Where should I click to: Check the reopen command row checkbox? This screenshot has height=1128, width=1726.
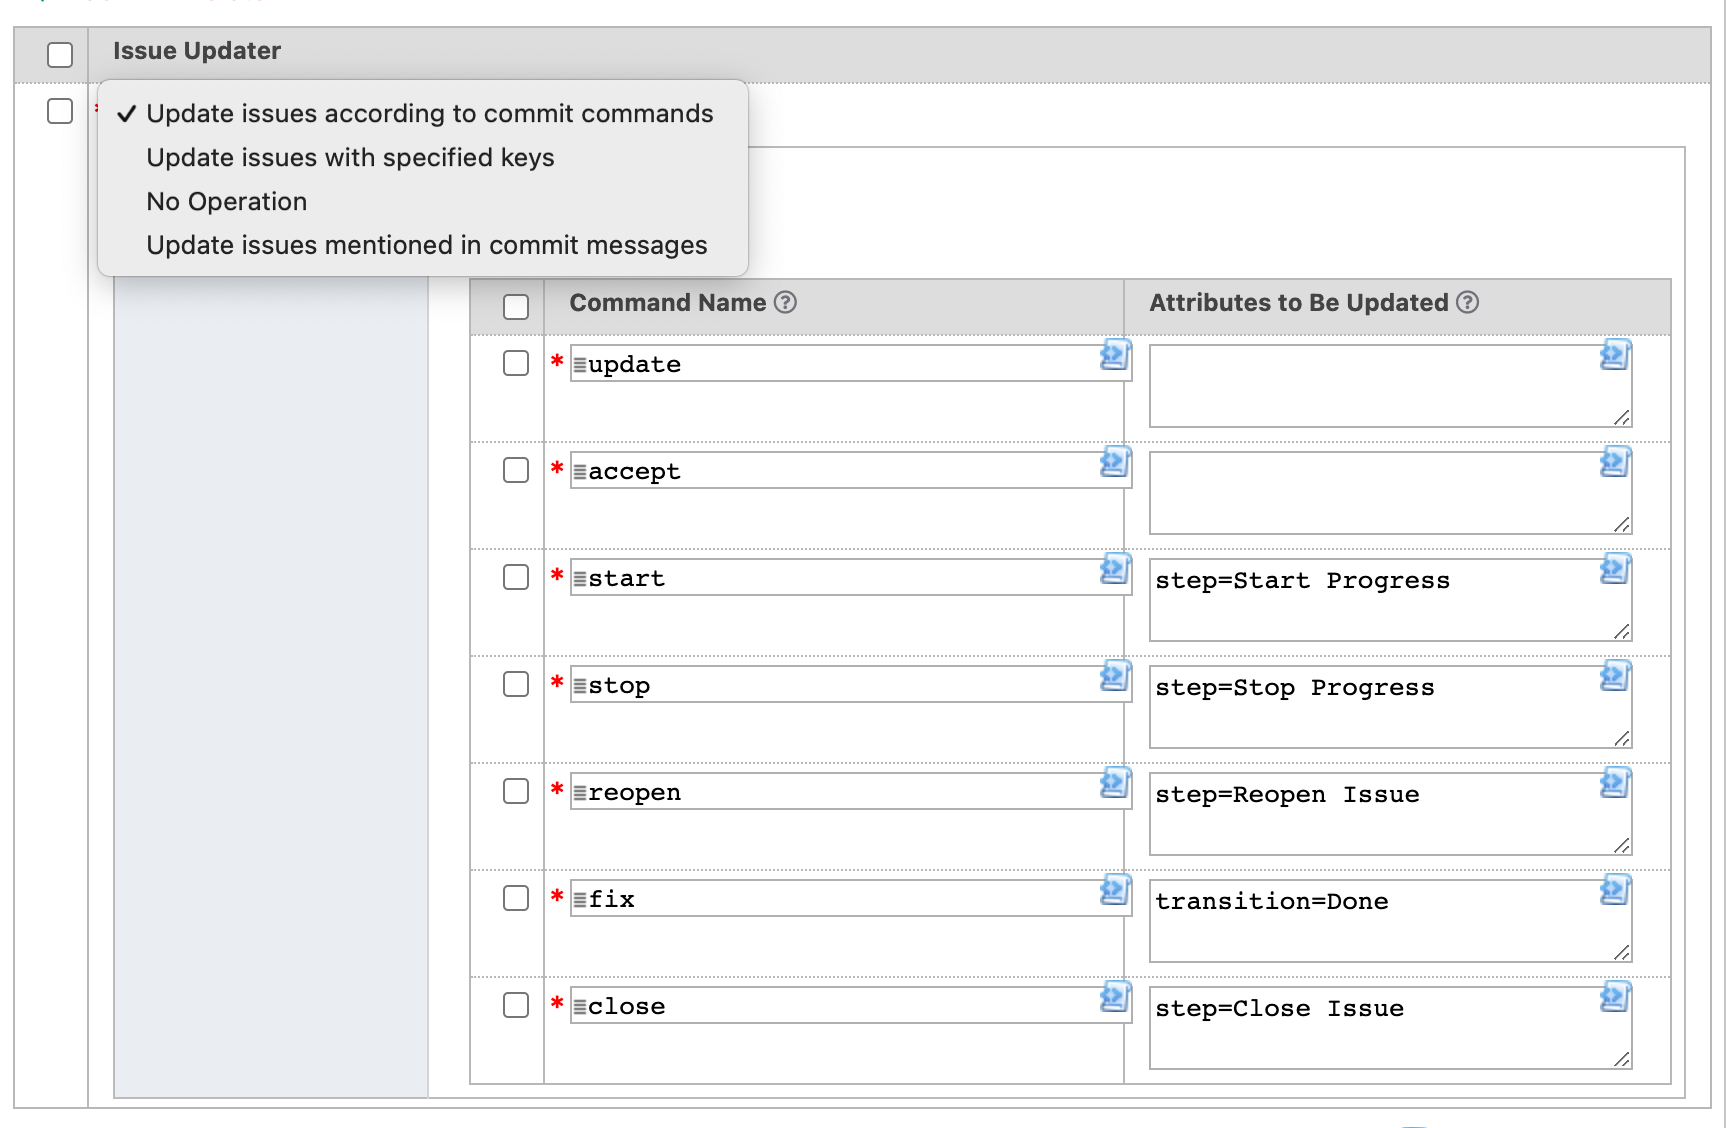click(x=516, y=791)
